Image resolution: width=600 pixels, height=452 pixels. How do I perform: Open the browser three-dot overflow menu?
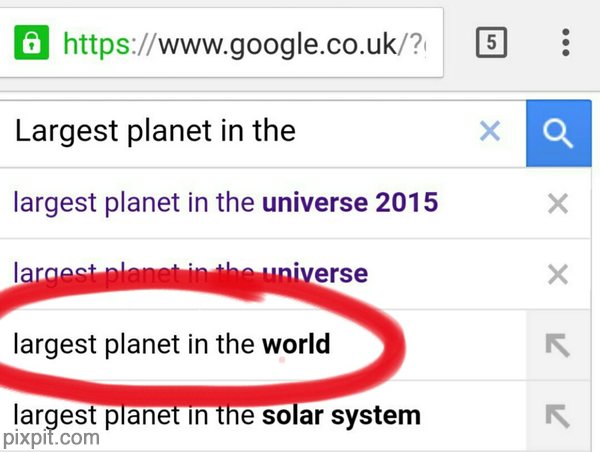coord(565,42)
